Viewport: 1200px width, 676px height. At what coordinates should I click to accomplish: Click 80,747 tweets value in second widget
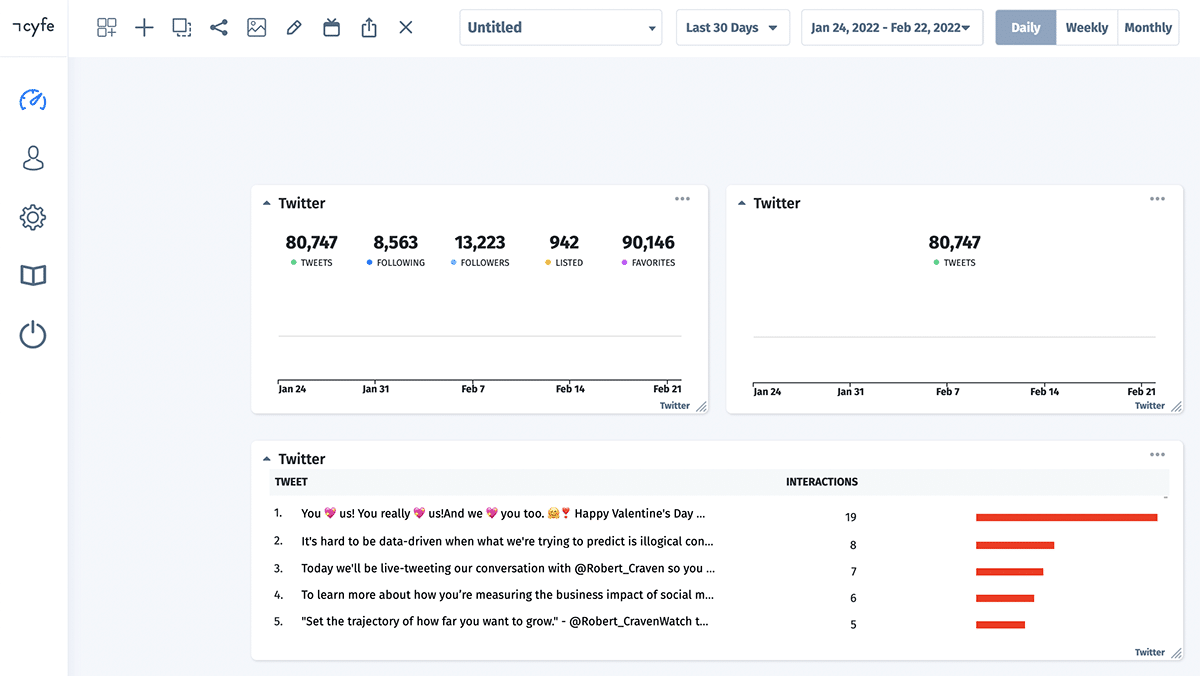point(955,242)
